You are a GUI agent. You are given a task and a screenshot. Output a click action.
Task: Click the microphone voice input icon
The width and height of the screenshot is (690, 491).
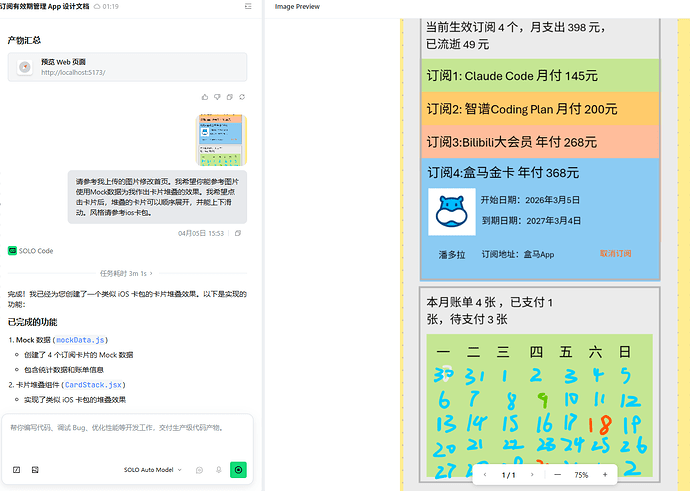(x=219, y=470)
